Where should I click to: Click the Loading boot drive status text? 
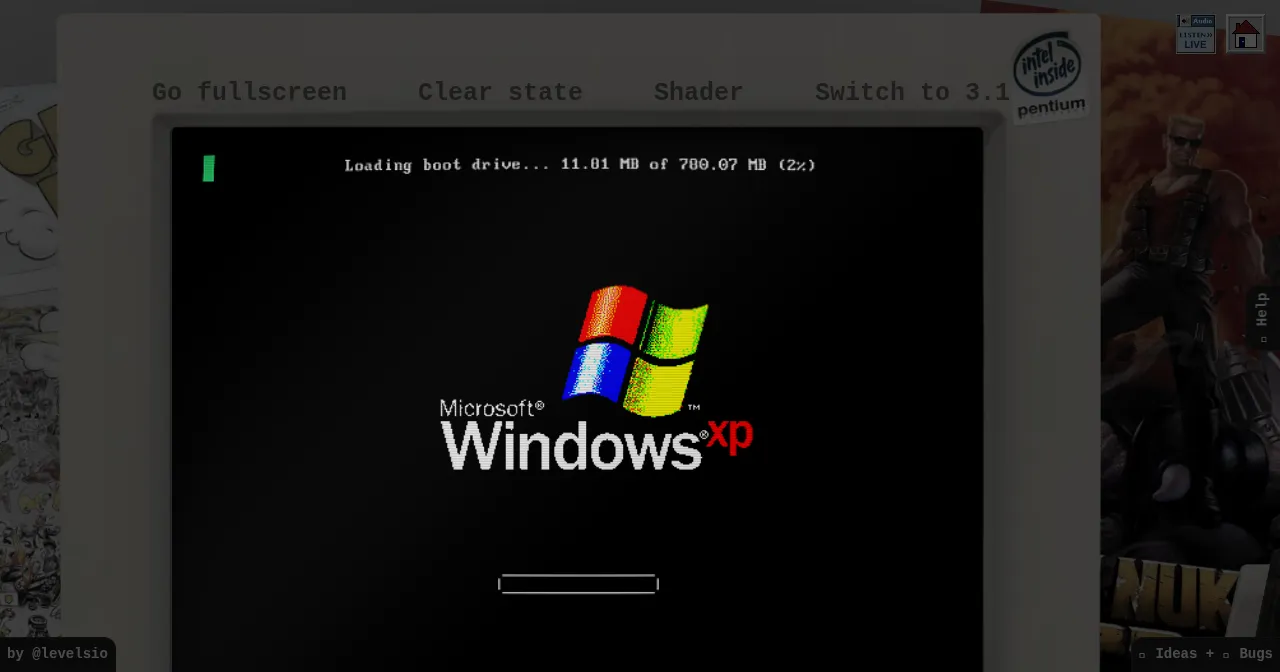point(580,165)
